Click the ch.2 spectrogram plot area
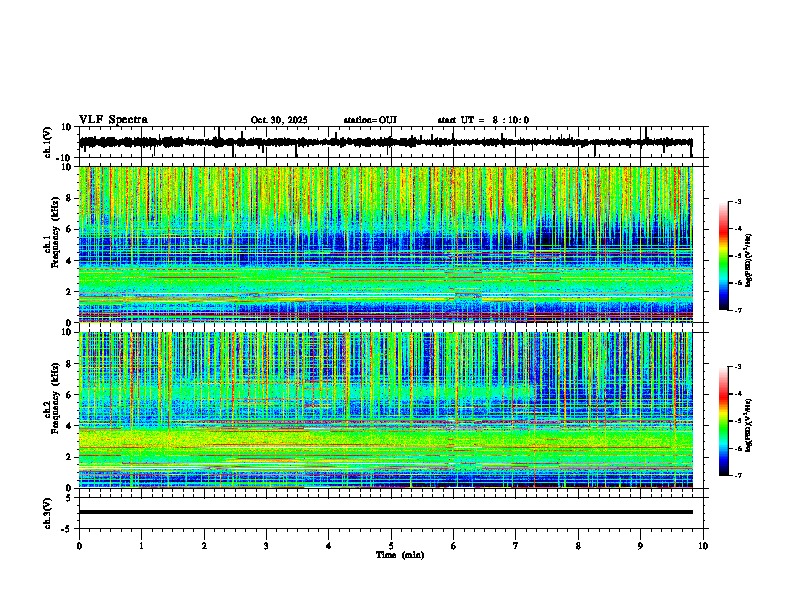 385,410
